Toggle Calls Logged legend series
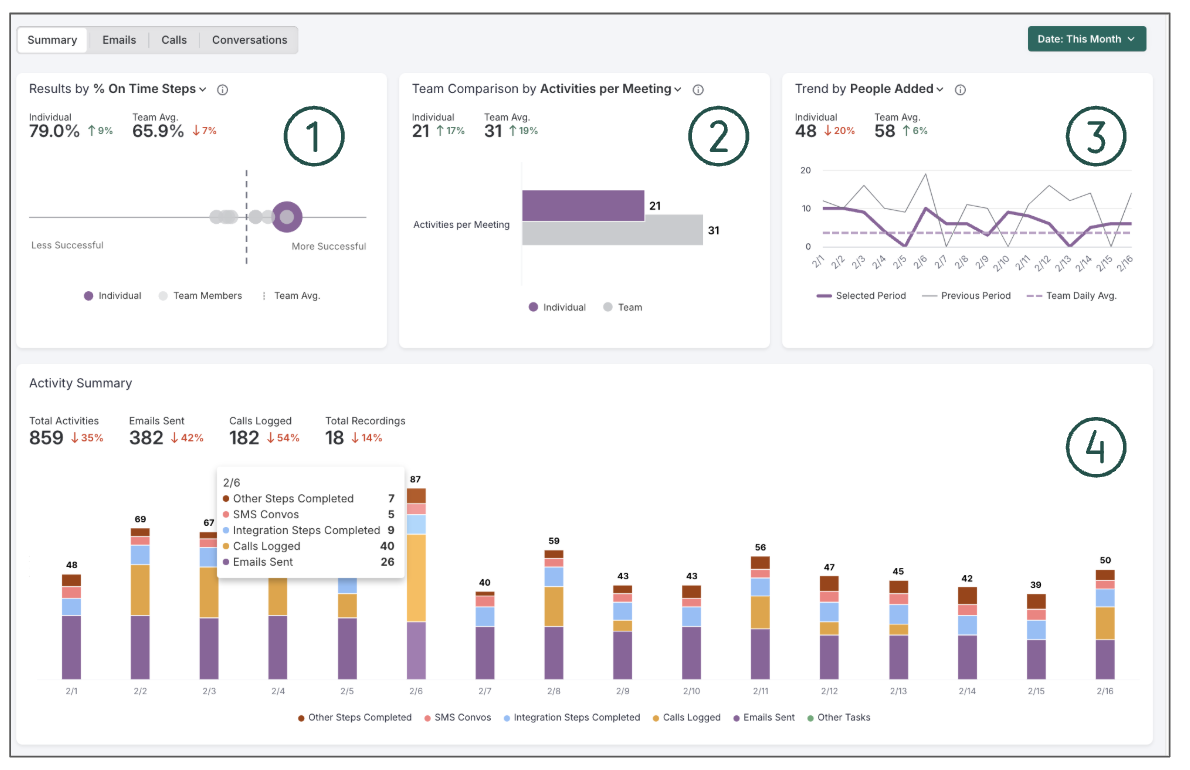1190x770 pixels. (x=686, y=717)
